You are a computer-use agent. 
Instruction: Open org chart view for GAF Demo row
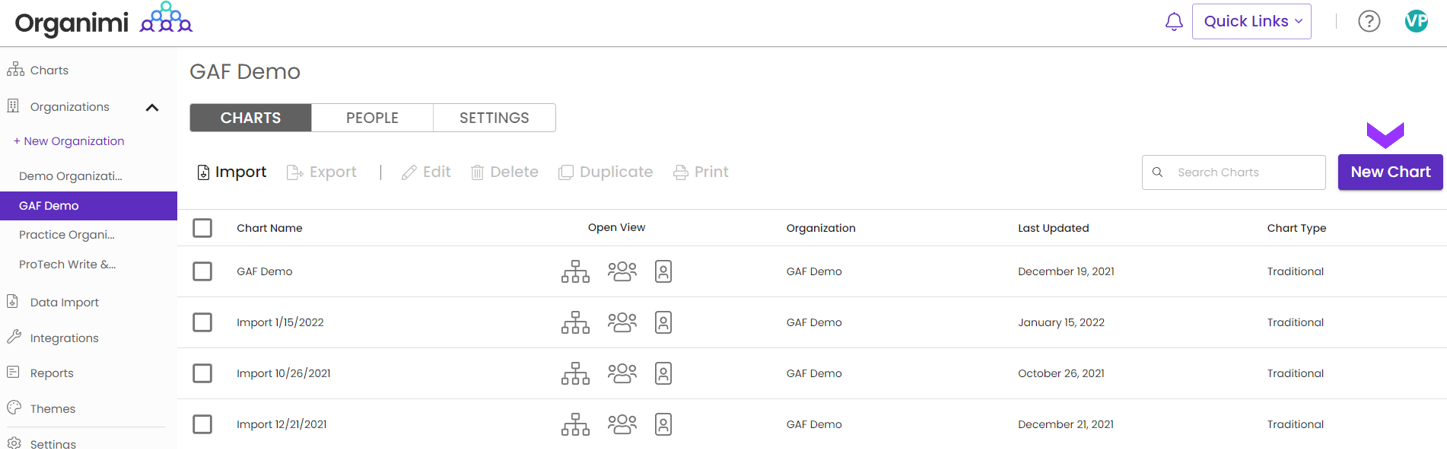point(575,271)
